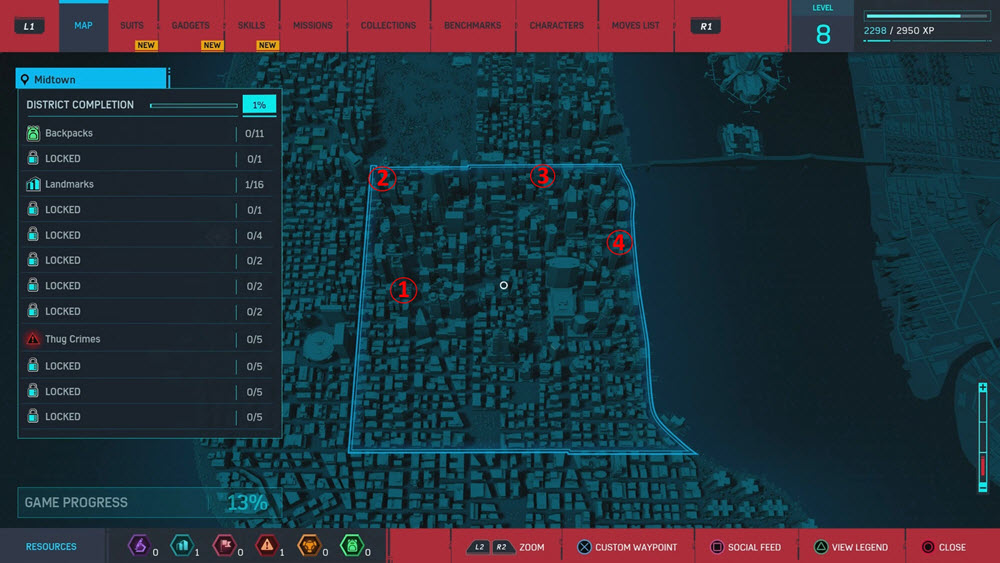Click the 0/11 backpacks count

(254, 133)
